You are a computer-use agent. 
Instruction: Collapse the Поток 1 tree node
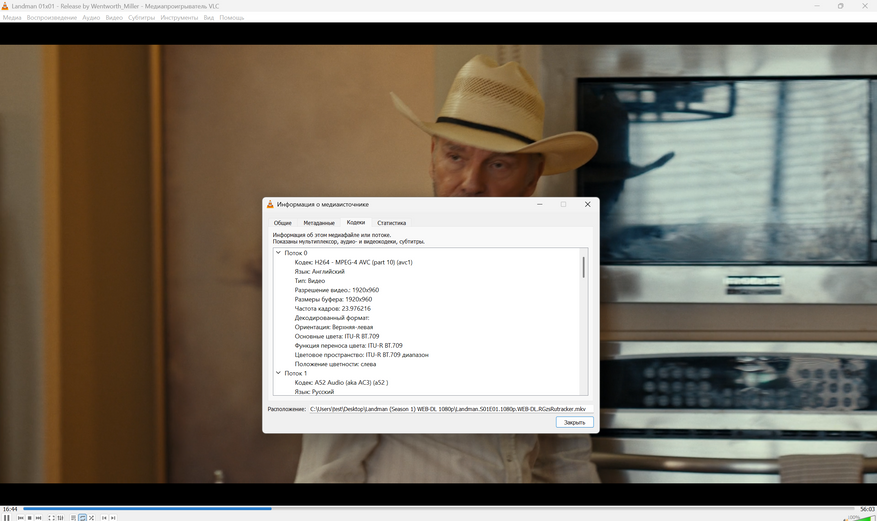[279, 373]
